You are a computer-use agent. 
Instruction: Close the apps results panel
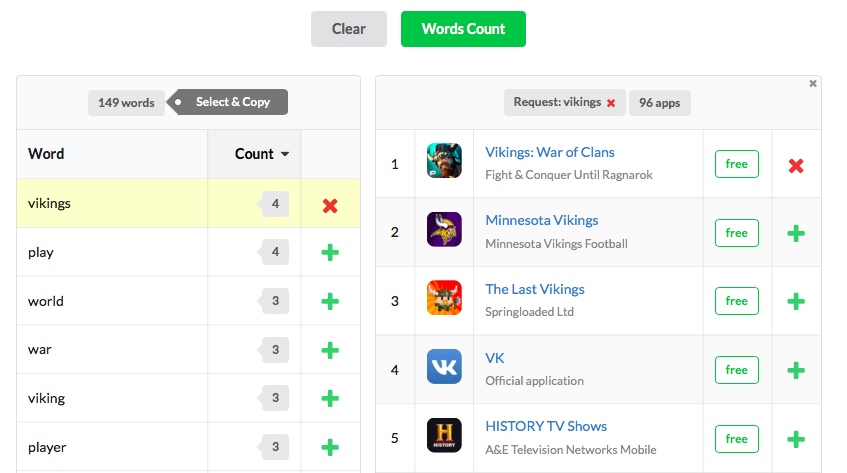click(813, 84)
